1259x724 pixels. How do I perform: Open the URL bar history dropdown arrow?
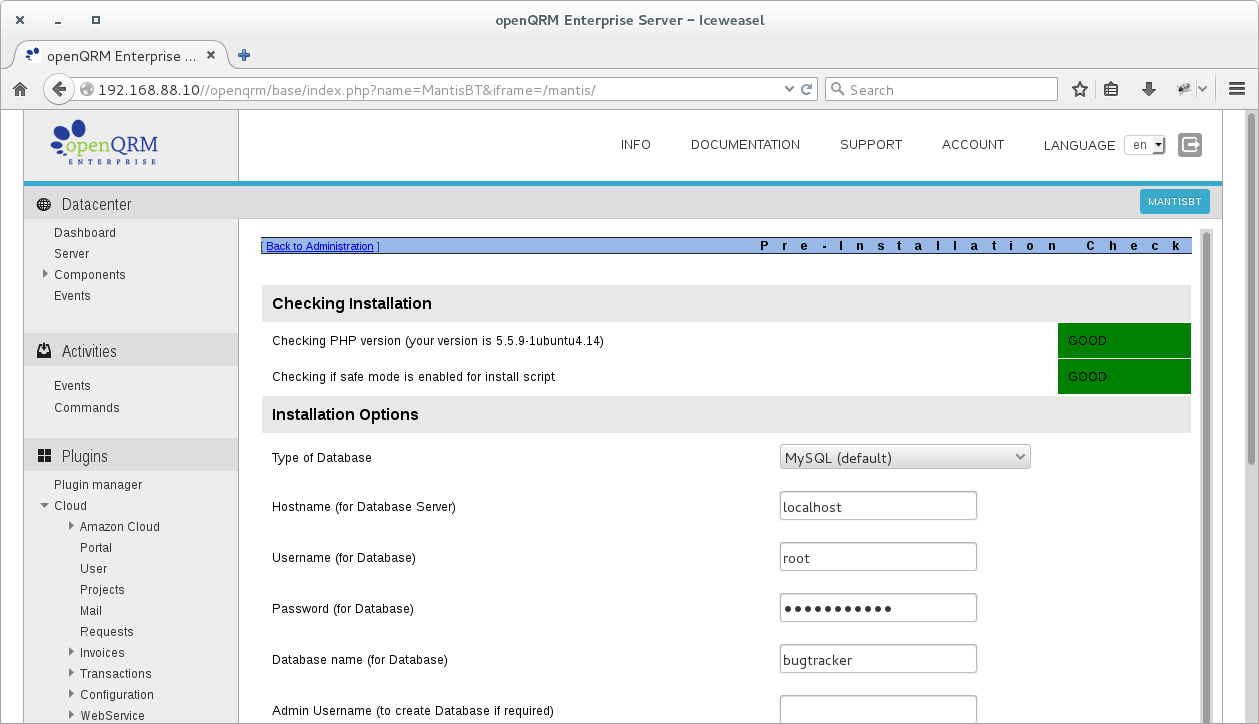click(790, 89)
